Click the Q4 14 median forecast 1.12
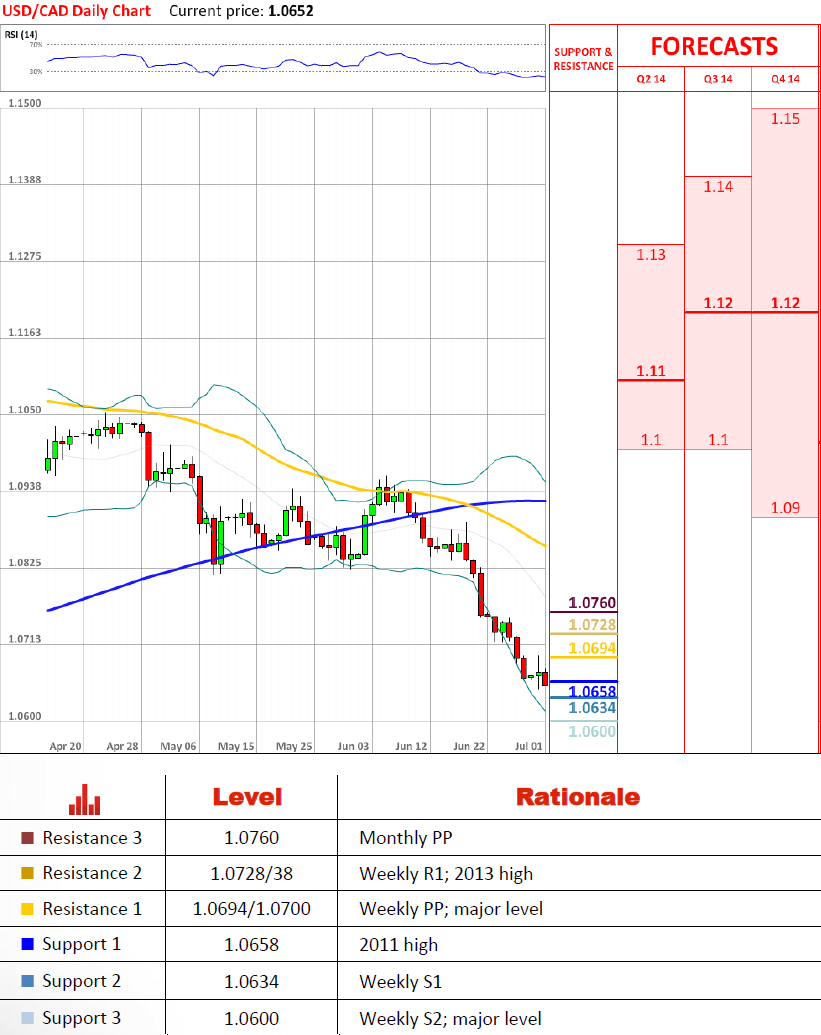821x1035 pixels. point(785,303)
